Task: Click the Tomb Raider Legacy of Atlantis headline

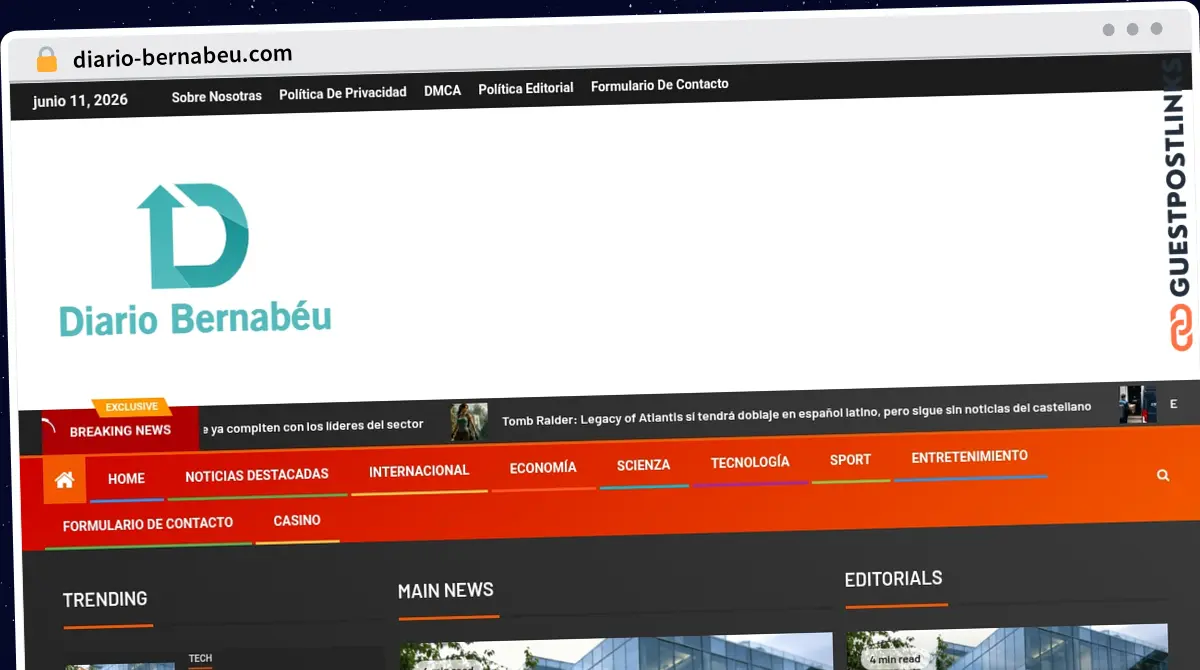Action: click(x=796, y=413)
